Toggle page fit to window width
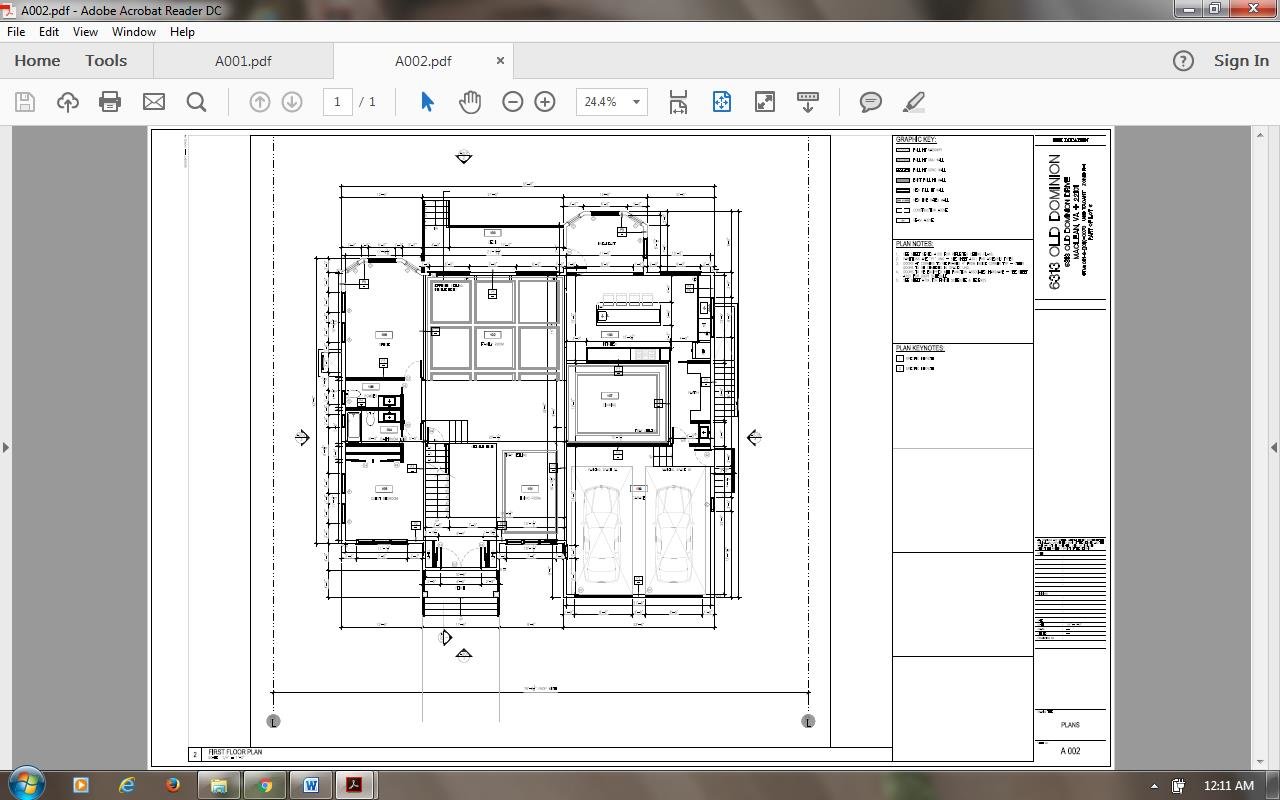The image size is (1280, 800). 677,101
